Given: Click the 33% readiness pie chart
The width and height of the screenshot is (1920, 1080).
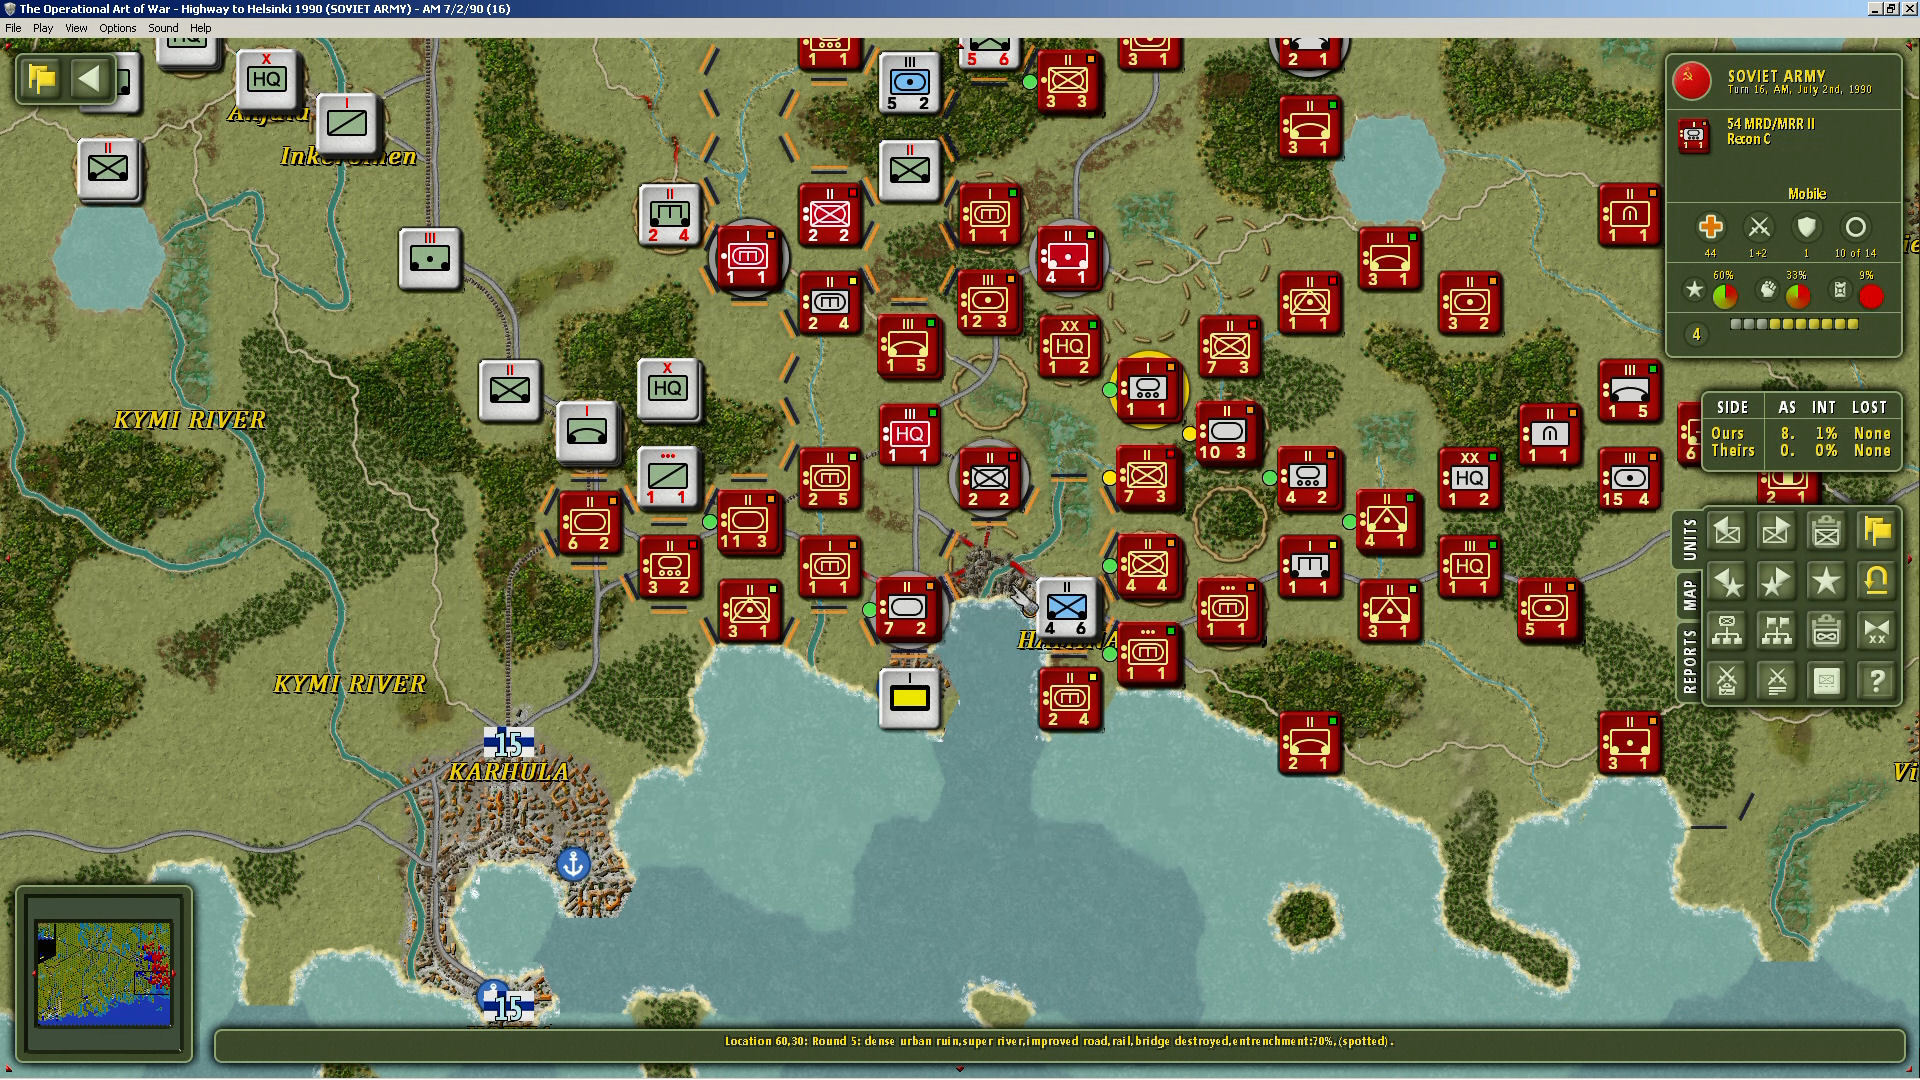Looking at the screenshot, I should point(1798,296).
